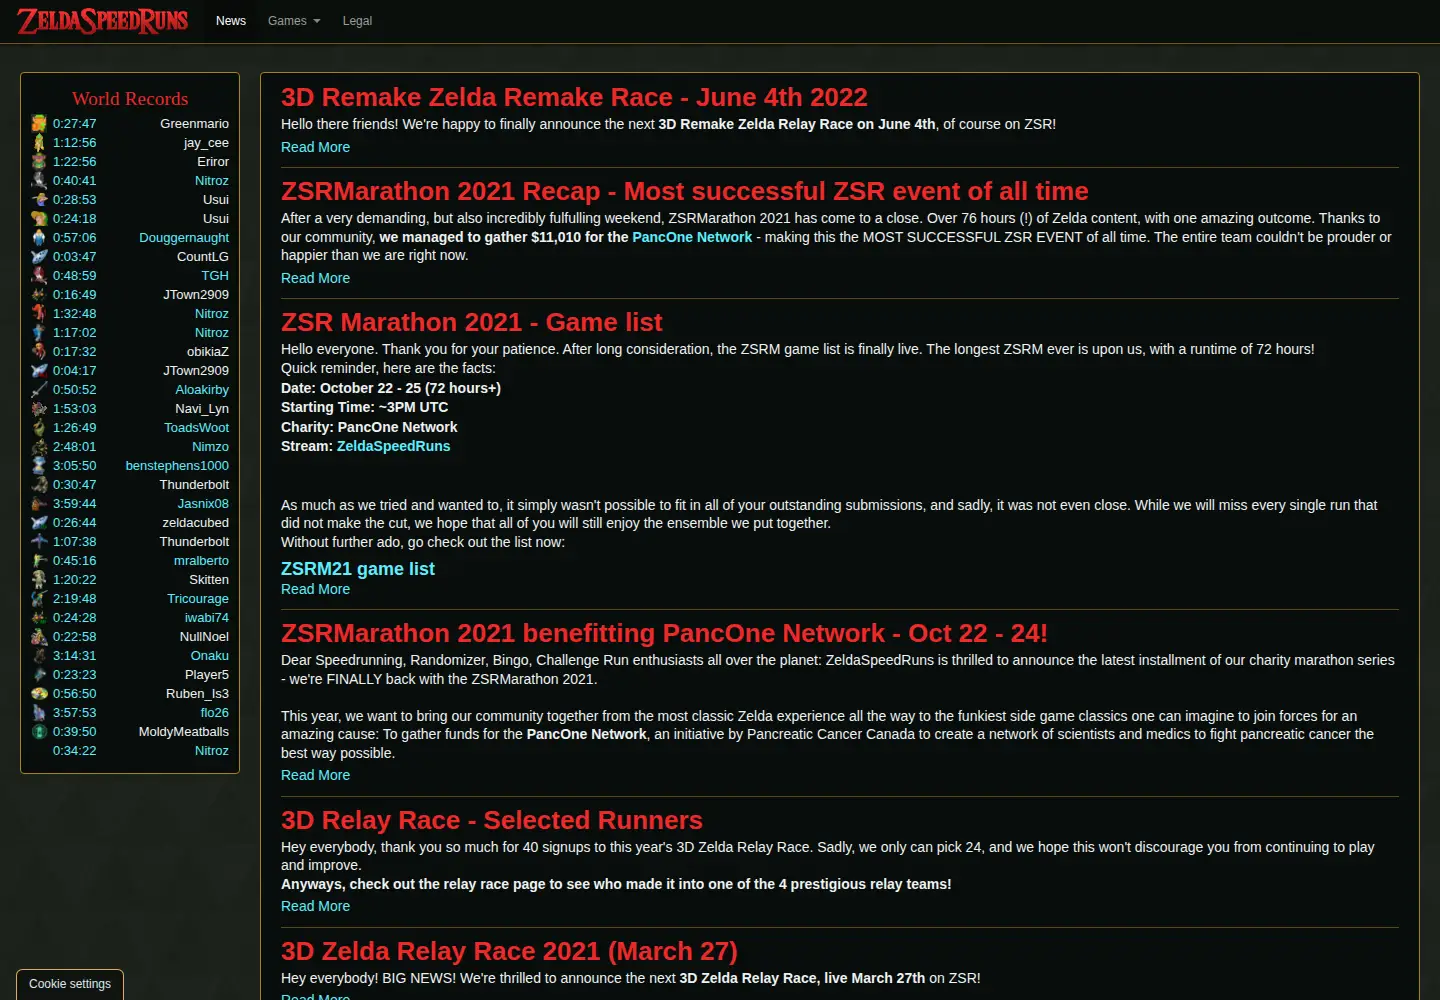Click the game icon beside 3:05:50
1440x1000 pixels.
click(39, 466)
